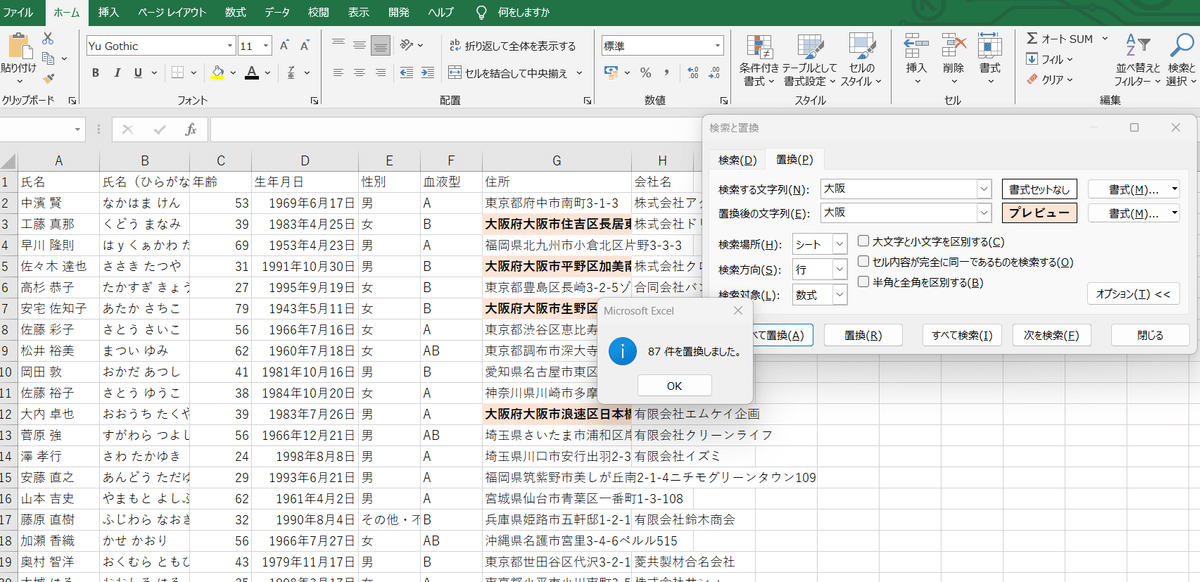Image resolution: width=1200 pixels, height=582 pixels.
Task: Switch to the 検索(D) tab in dialog
Action: [x=738, y=160]
